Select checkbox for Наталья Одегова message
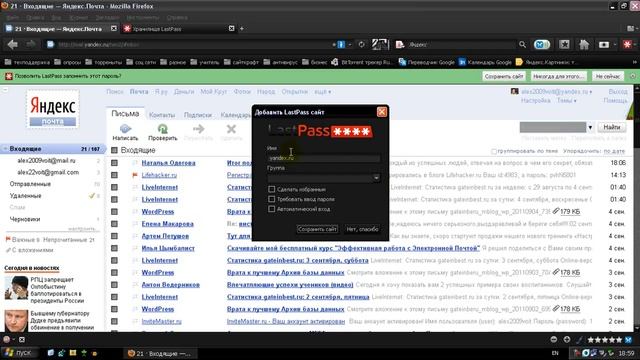640x360 pixels. [x=114, y=163]
